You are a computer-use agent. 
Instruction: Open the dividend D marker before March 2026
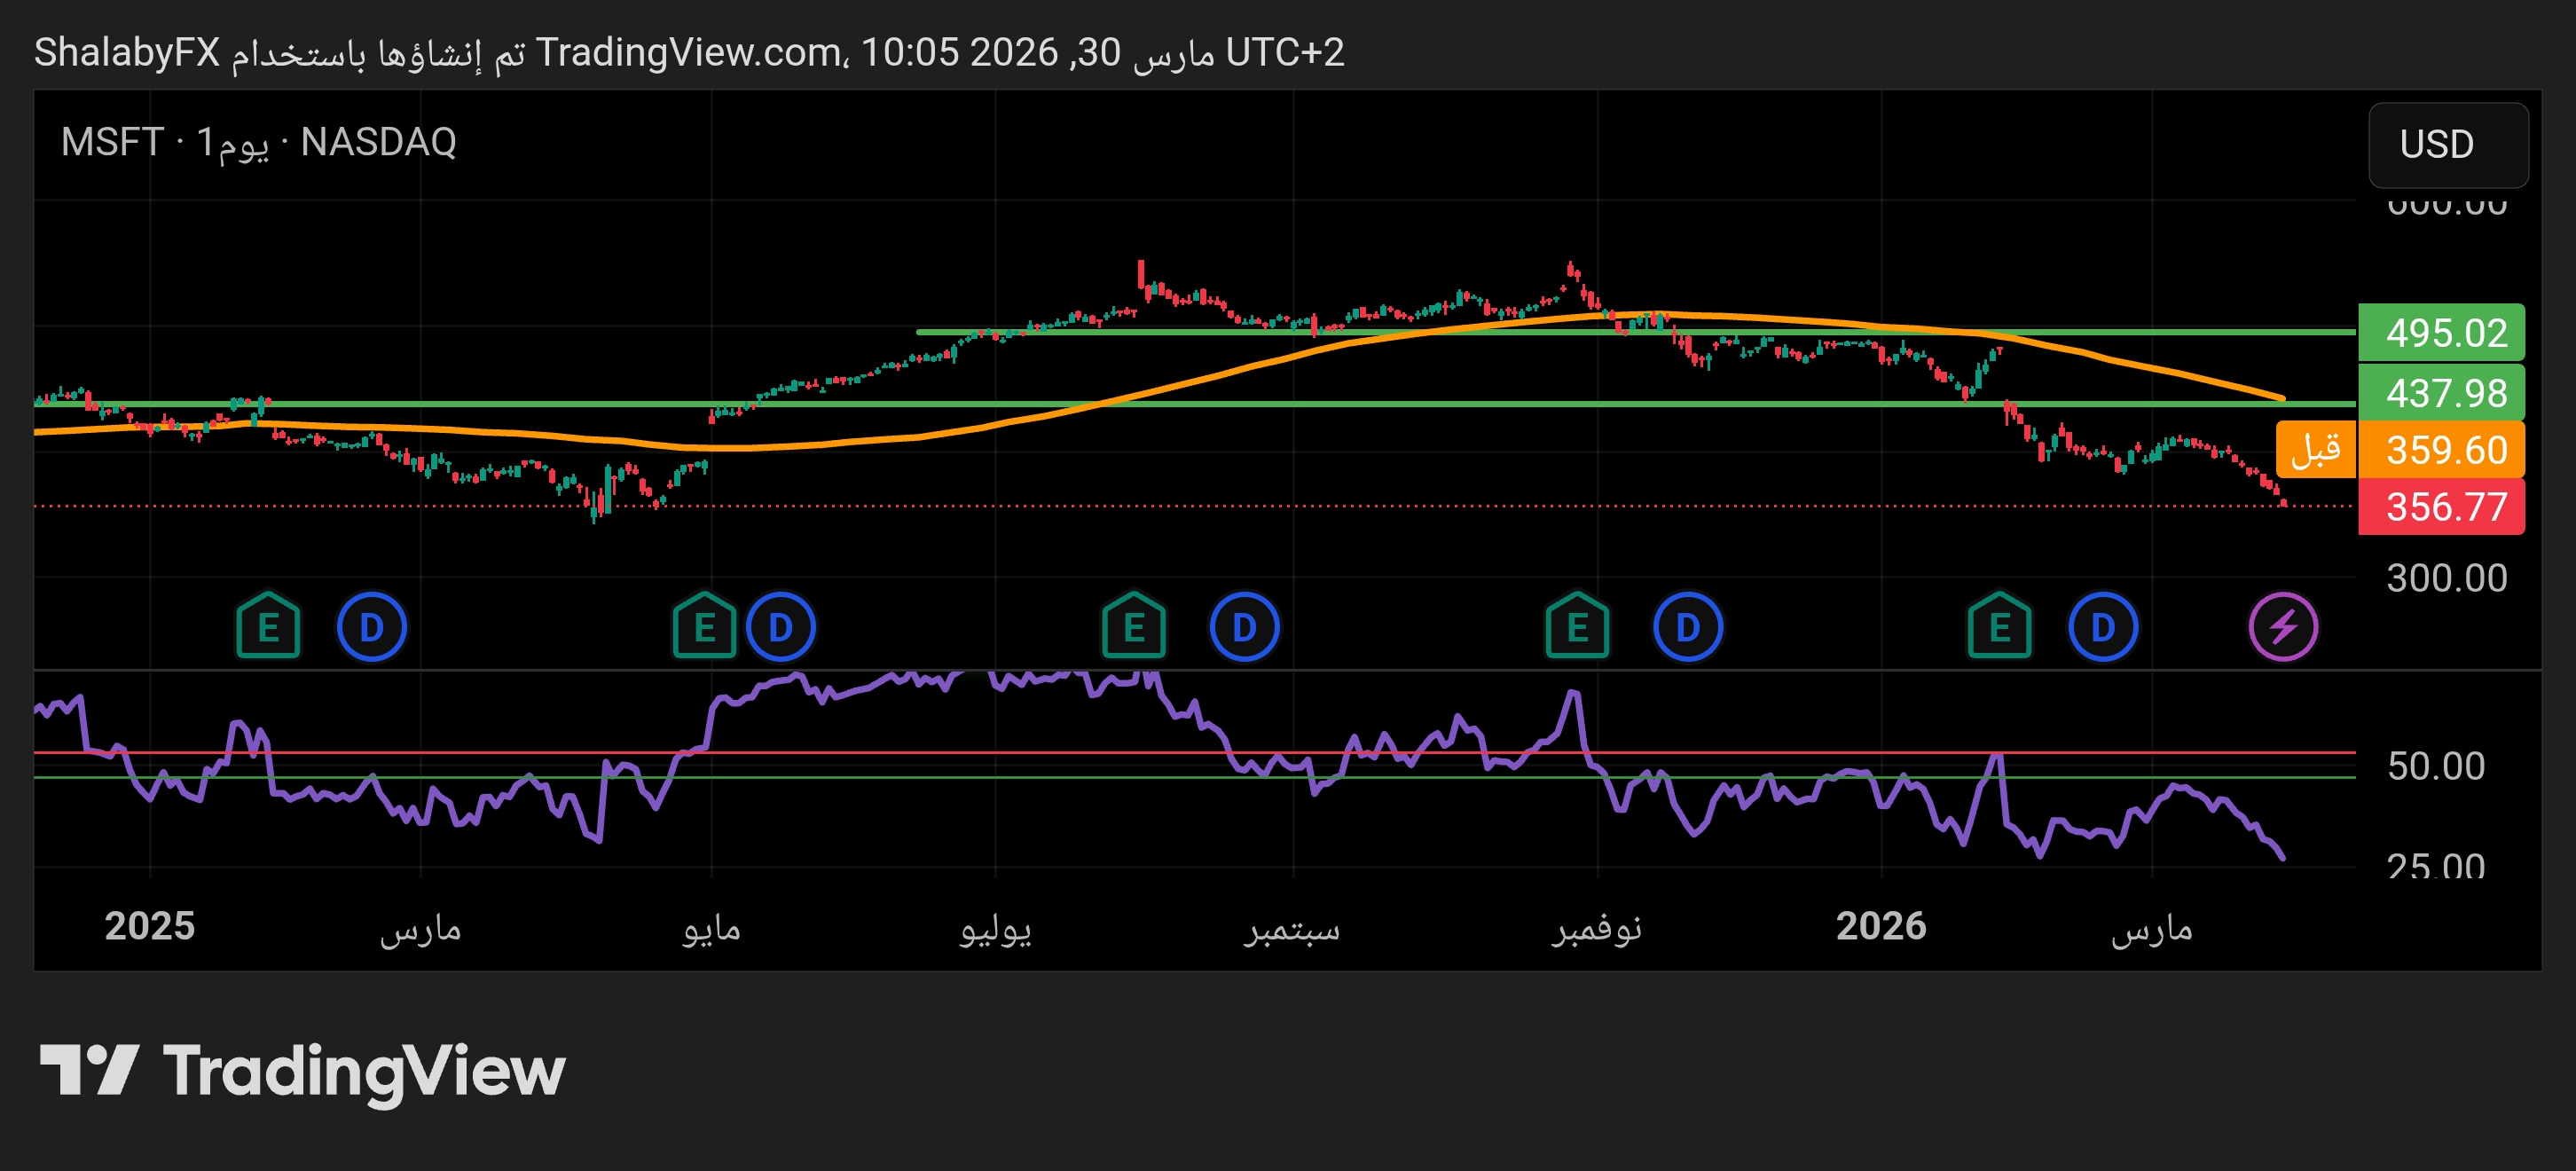(2102, 628)
